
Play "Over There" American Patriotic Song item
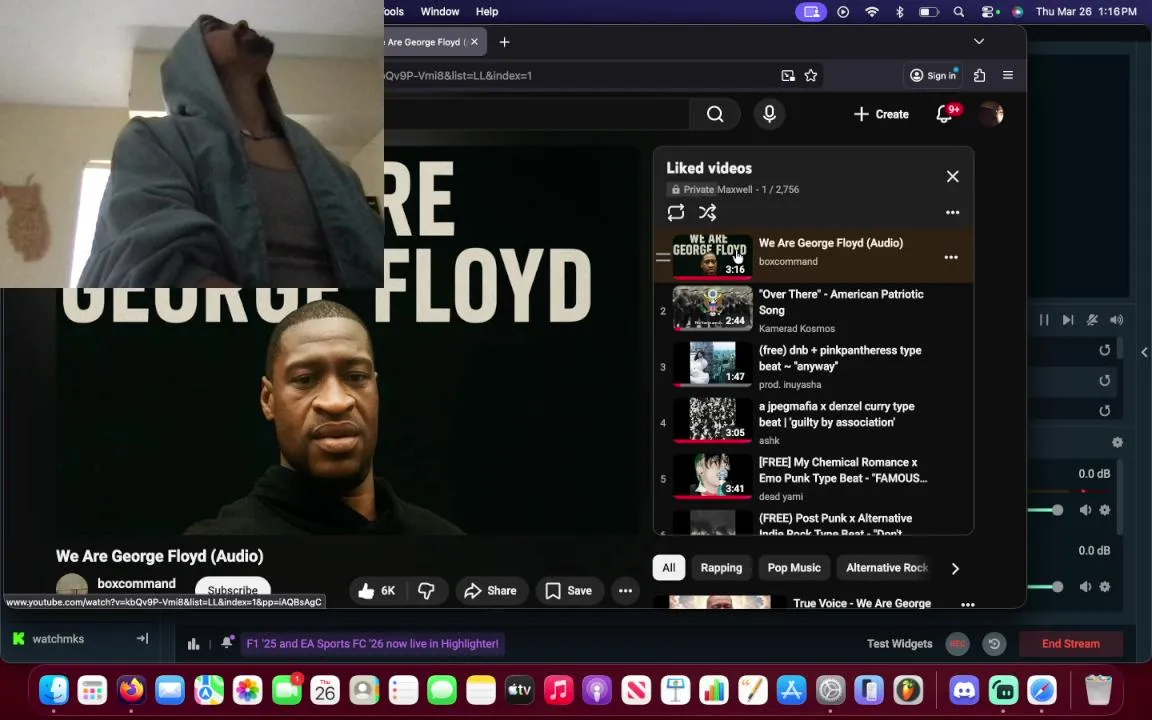pos(813,310)
